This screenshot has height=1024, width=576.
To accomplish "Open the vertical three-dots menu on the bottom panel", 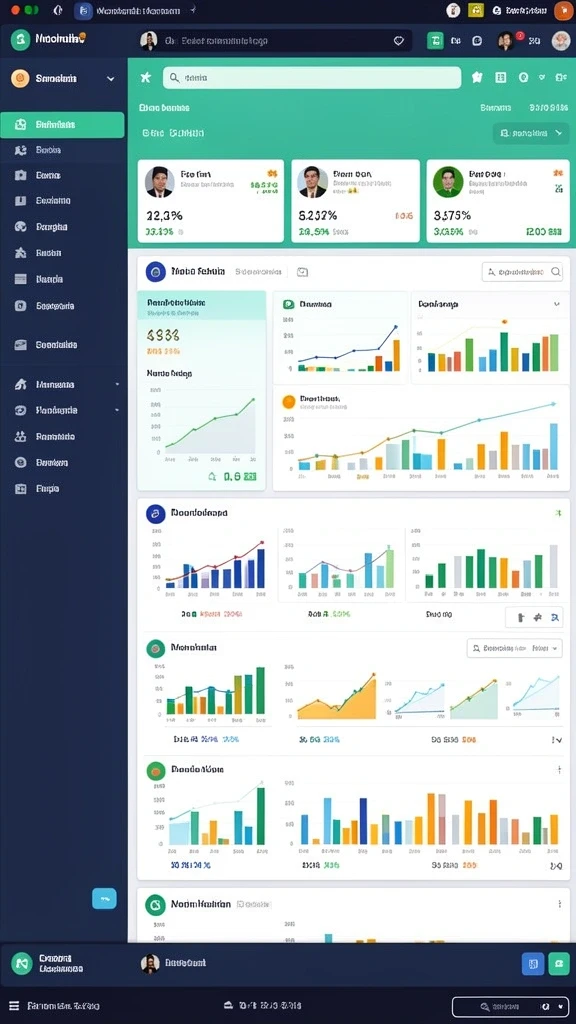I will click(x=559, y=904).
